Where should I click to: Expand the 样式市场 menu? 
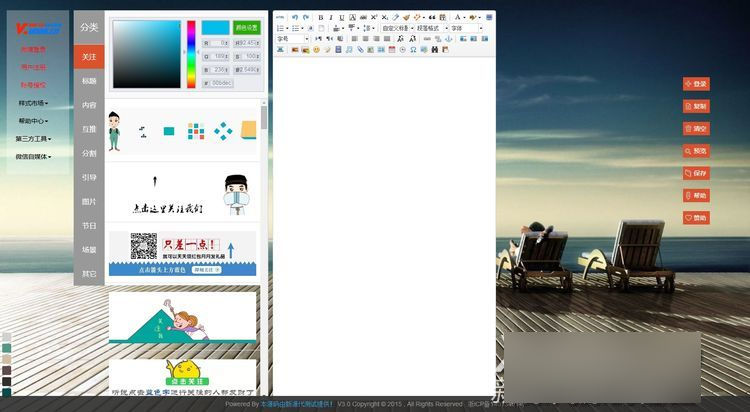pyautogui.click(x=33, y=103)
